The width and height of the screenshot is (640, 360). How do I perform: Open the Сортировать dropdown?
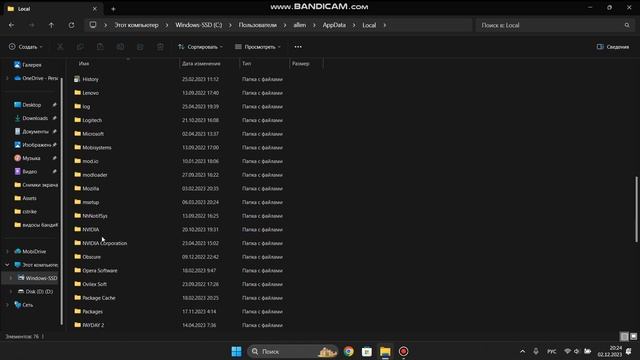(x=200, y=47)
